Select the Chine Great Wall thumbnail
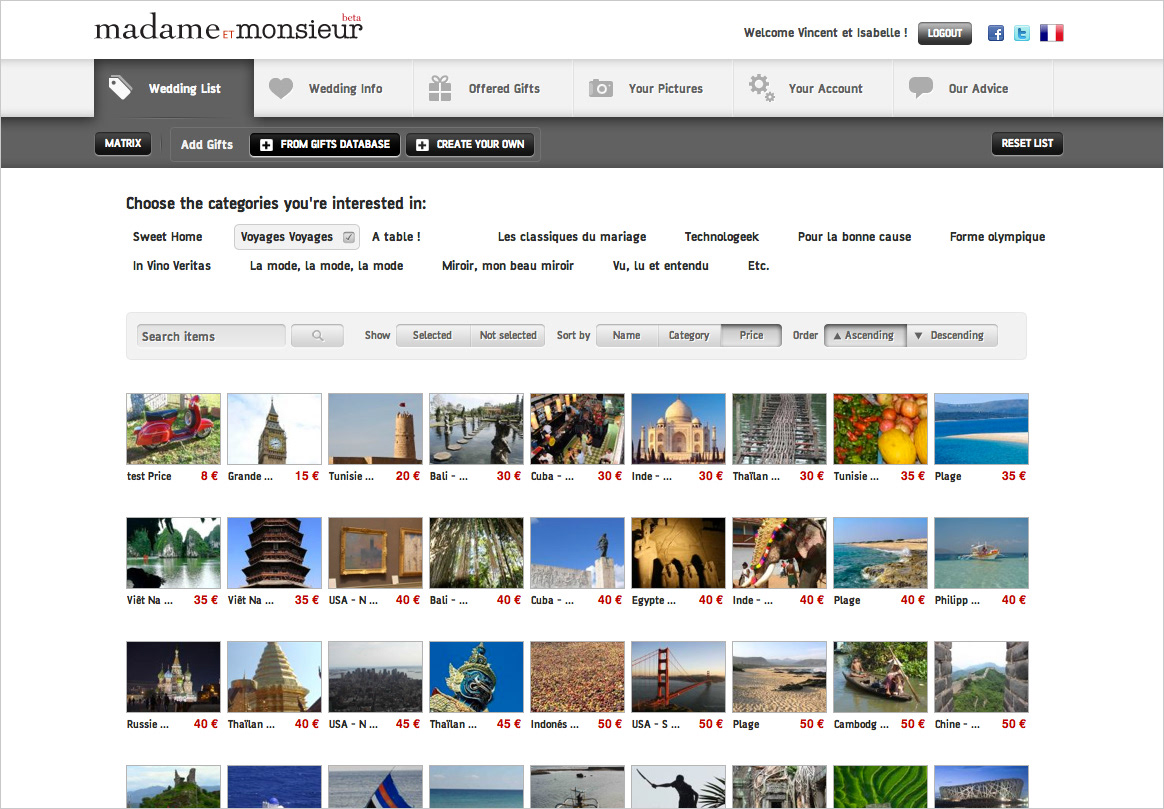1164x809 pixels. click(x=981, y=677)
